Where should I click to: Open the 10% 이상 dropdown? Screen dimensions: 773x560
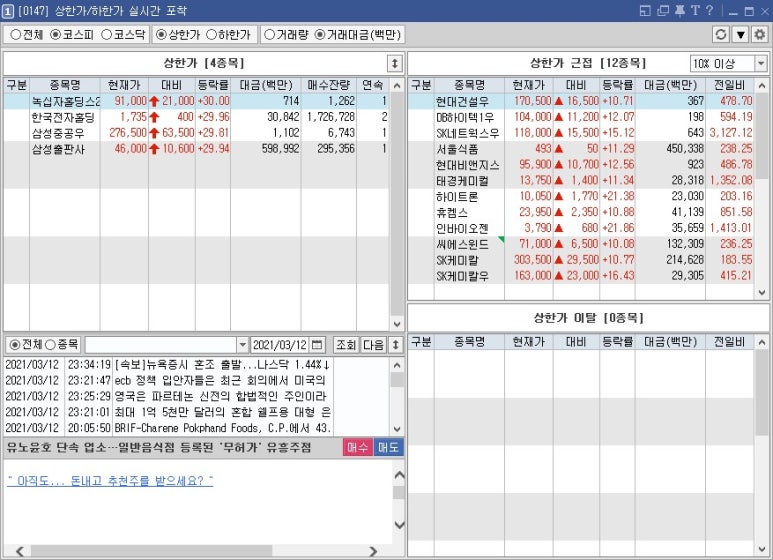pos(761,63)
